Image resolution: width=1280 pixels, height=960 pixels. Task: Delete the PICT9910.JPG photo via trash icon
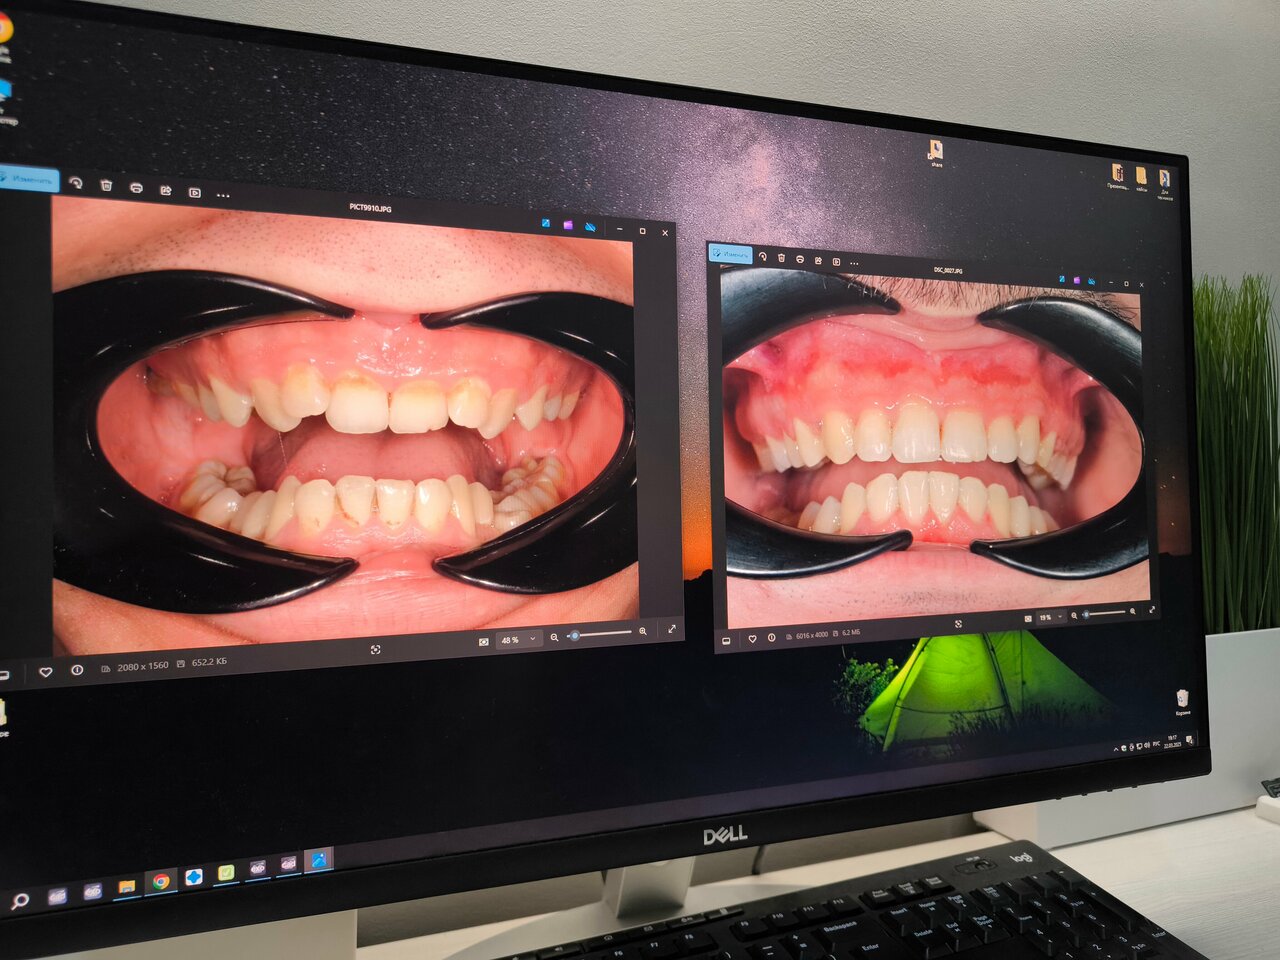point(106,186)
